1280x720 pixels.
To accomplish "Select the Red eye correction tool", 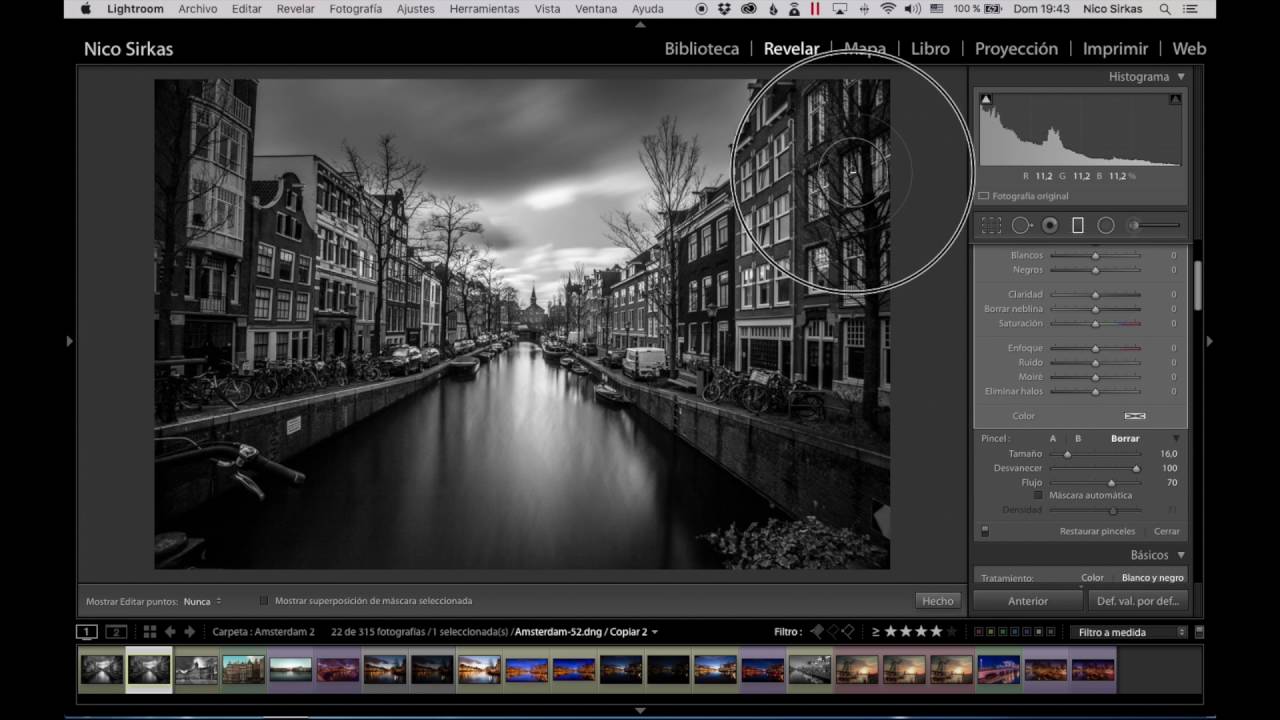I will coord(1050,226).
